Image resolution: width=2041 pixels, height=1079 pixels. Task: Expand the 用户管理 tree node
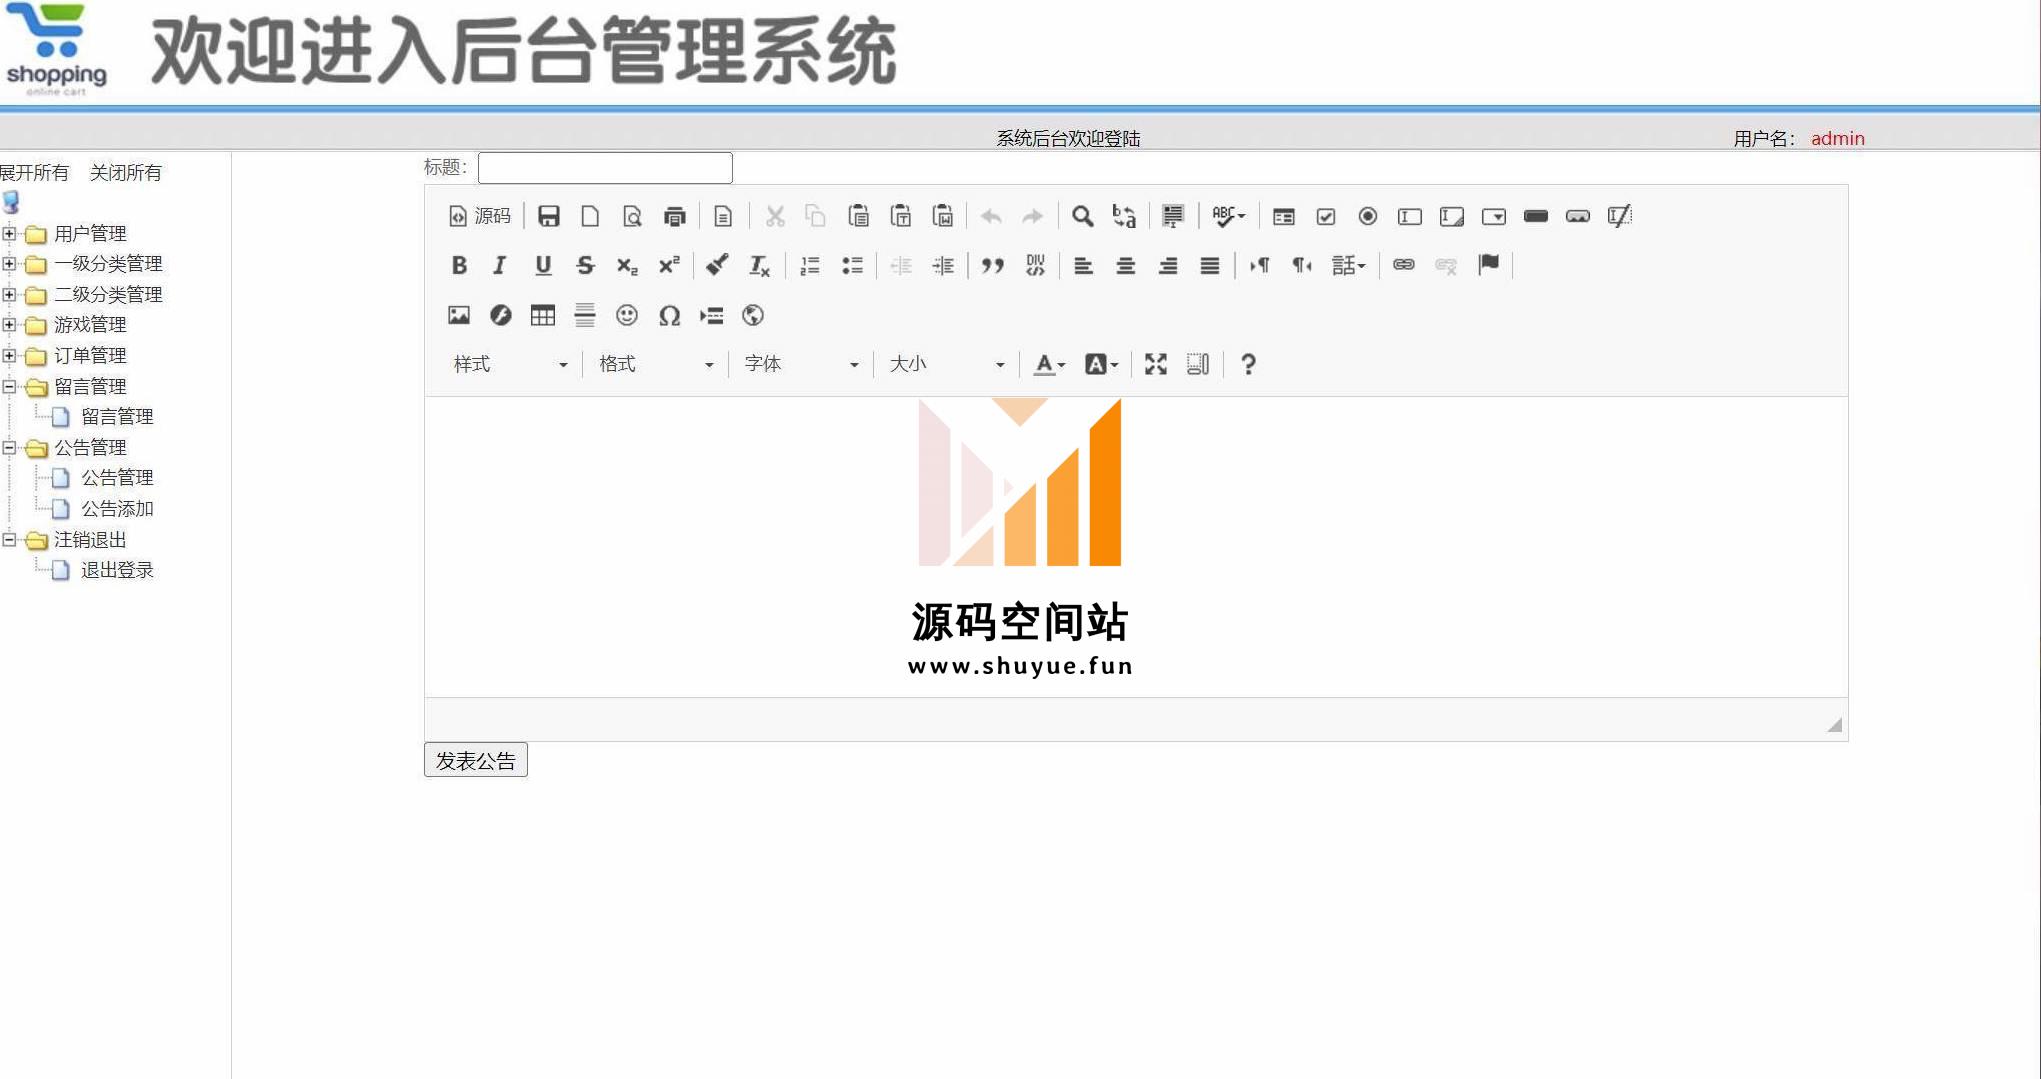(9, 234)
